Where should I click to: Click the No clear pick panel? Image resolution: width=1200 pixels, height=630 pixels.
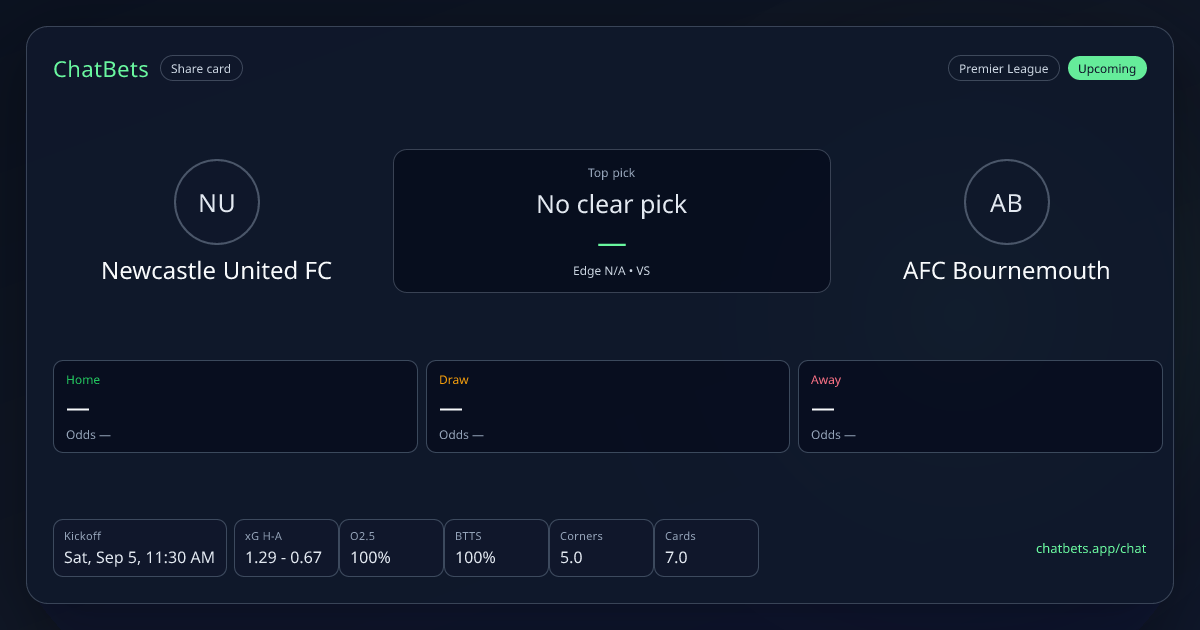(612, 221)
